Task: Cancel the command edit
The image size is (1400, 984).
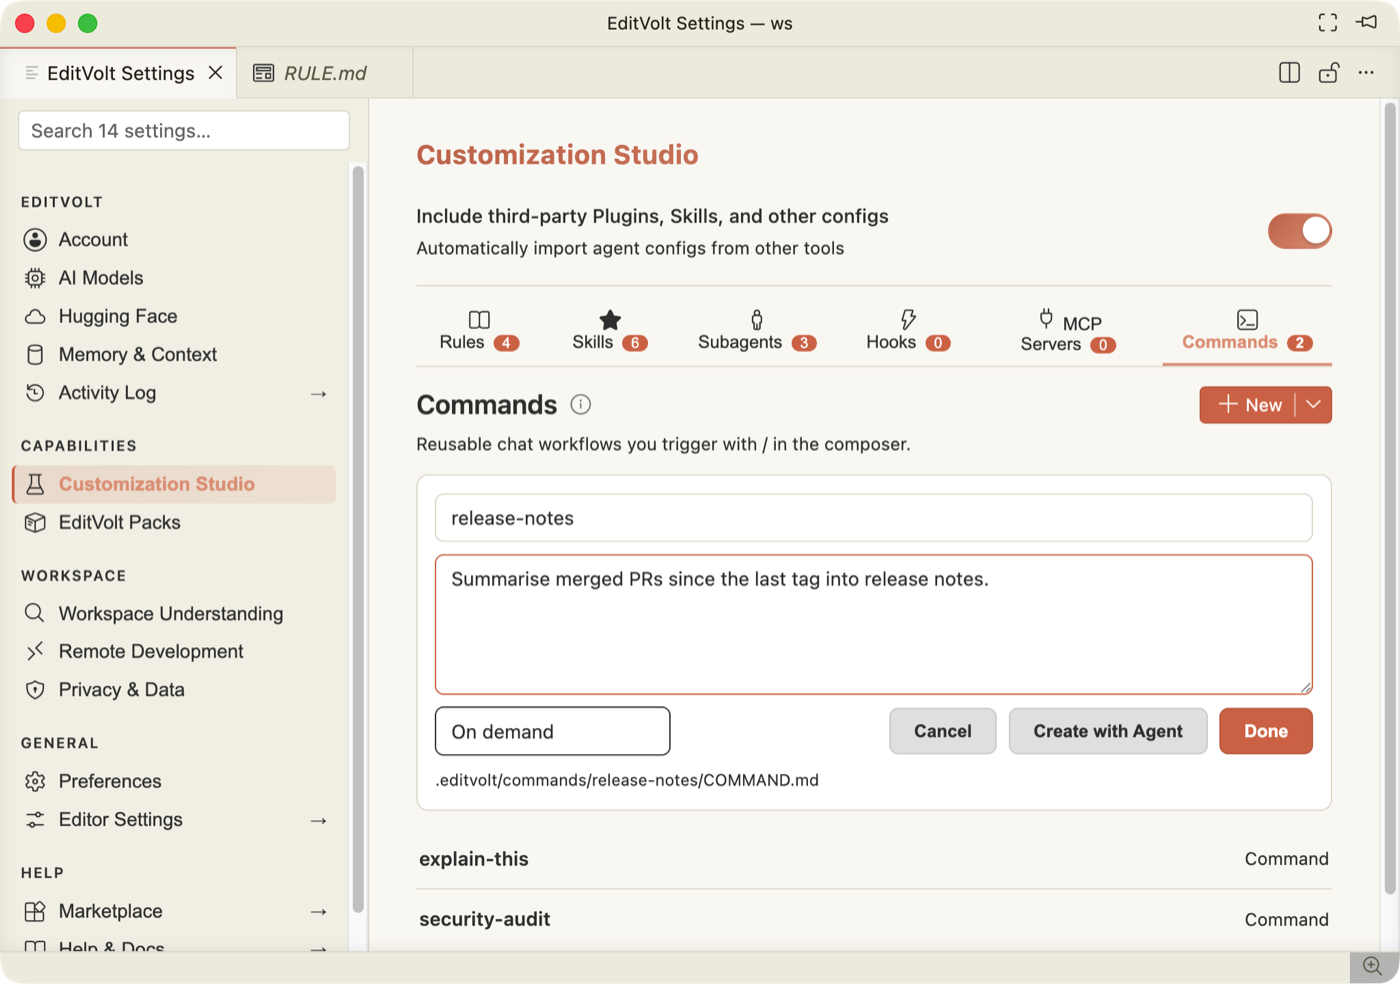Action: click(943, 731)
